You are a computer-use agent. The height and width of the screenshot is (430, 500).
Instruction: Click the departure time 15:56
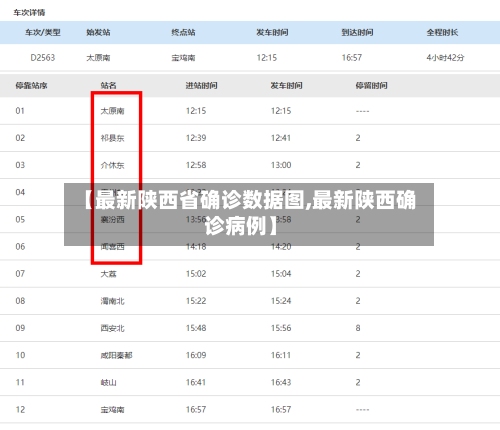[281, 328]
